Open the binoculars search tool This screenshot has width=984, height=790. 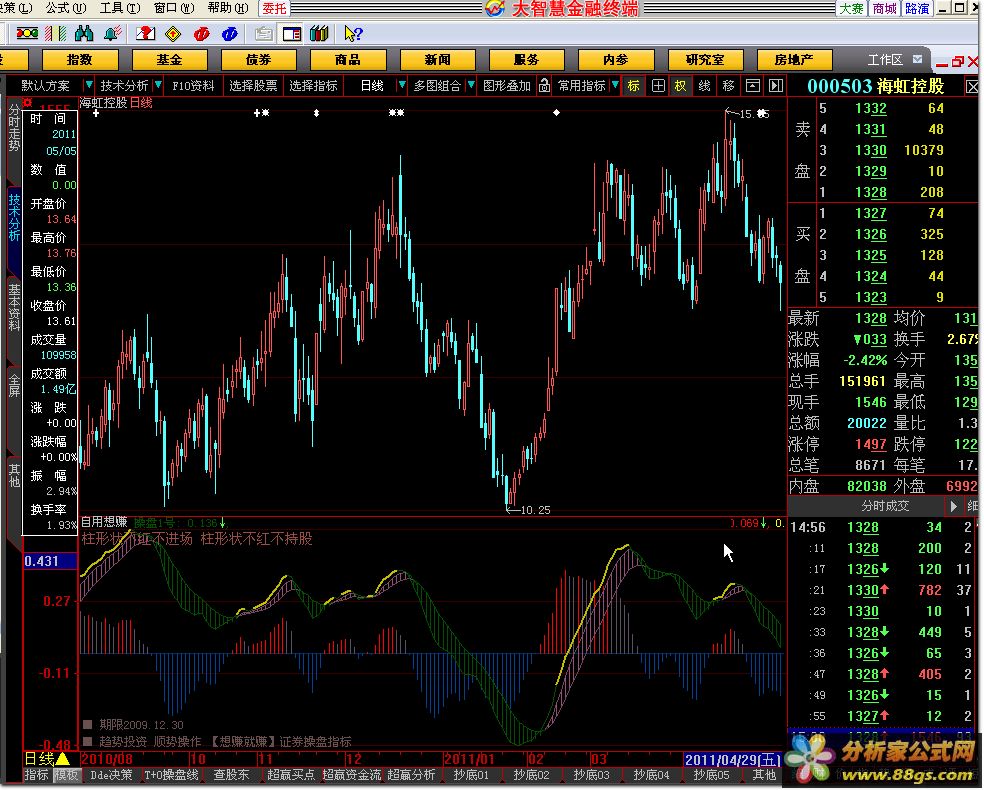(x=83, y=33)
